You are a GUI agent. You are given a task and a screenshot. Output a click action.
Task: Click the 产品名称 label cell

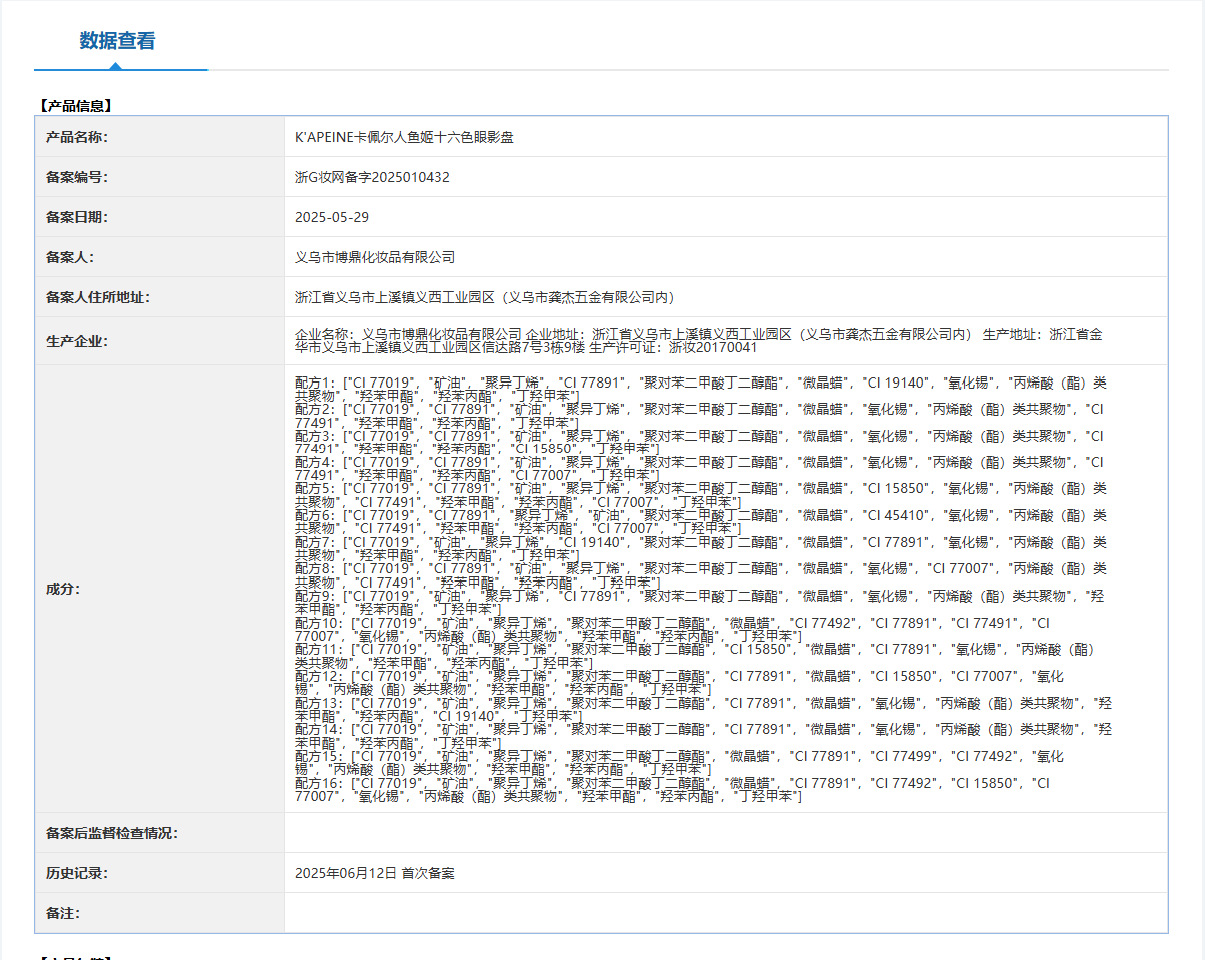(160, 137)
